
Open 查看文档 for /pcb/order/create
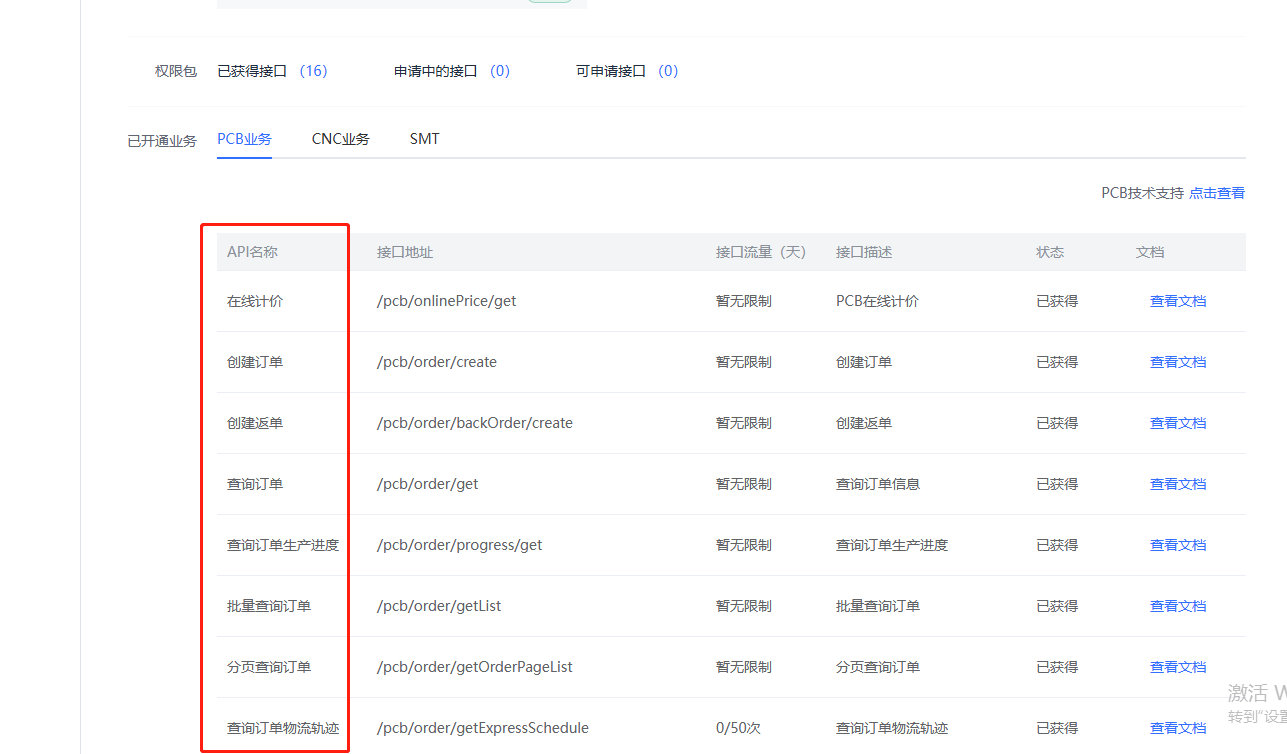point(1177,362)
